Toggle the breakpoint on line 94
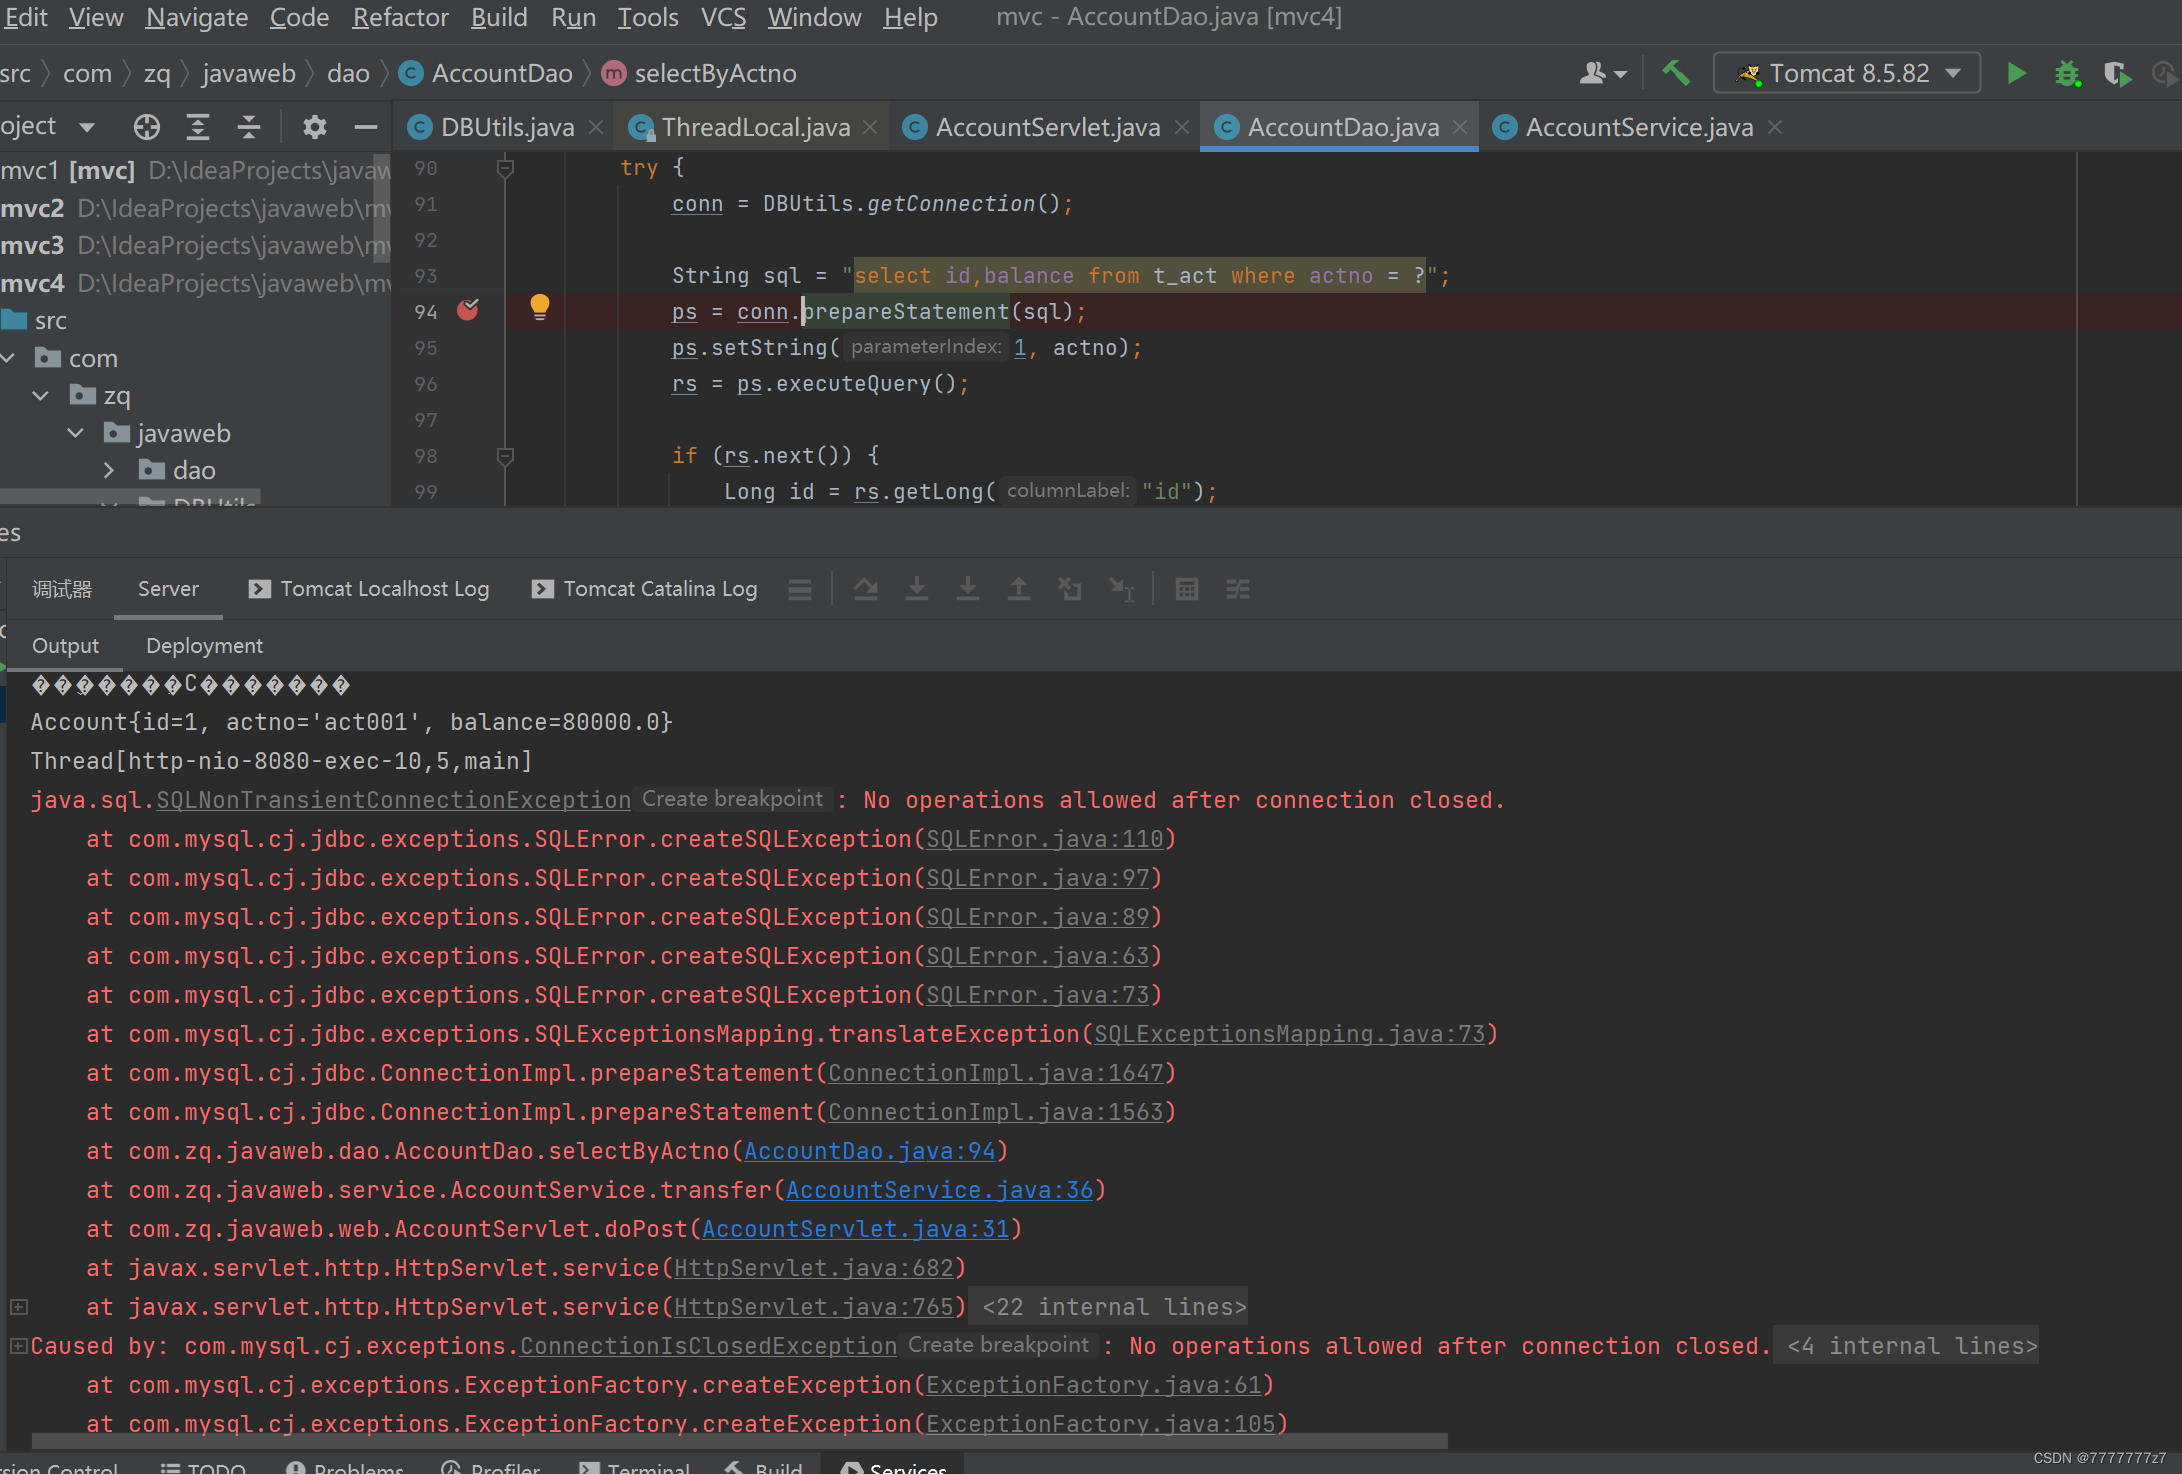 point(468,311)
